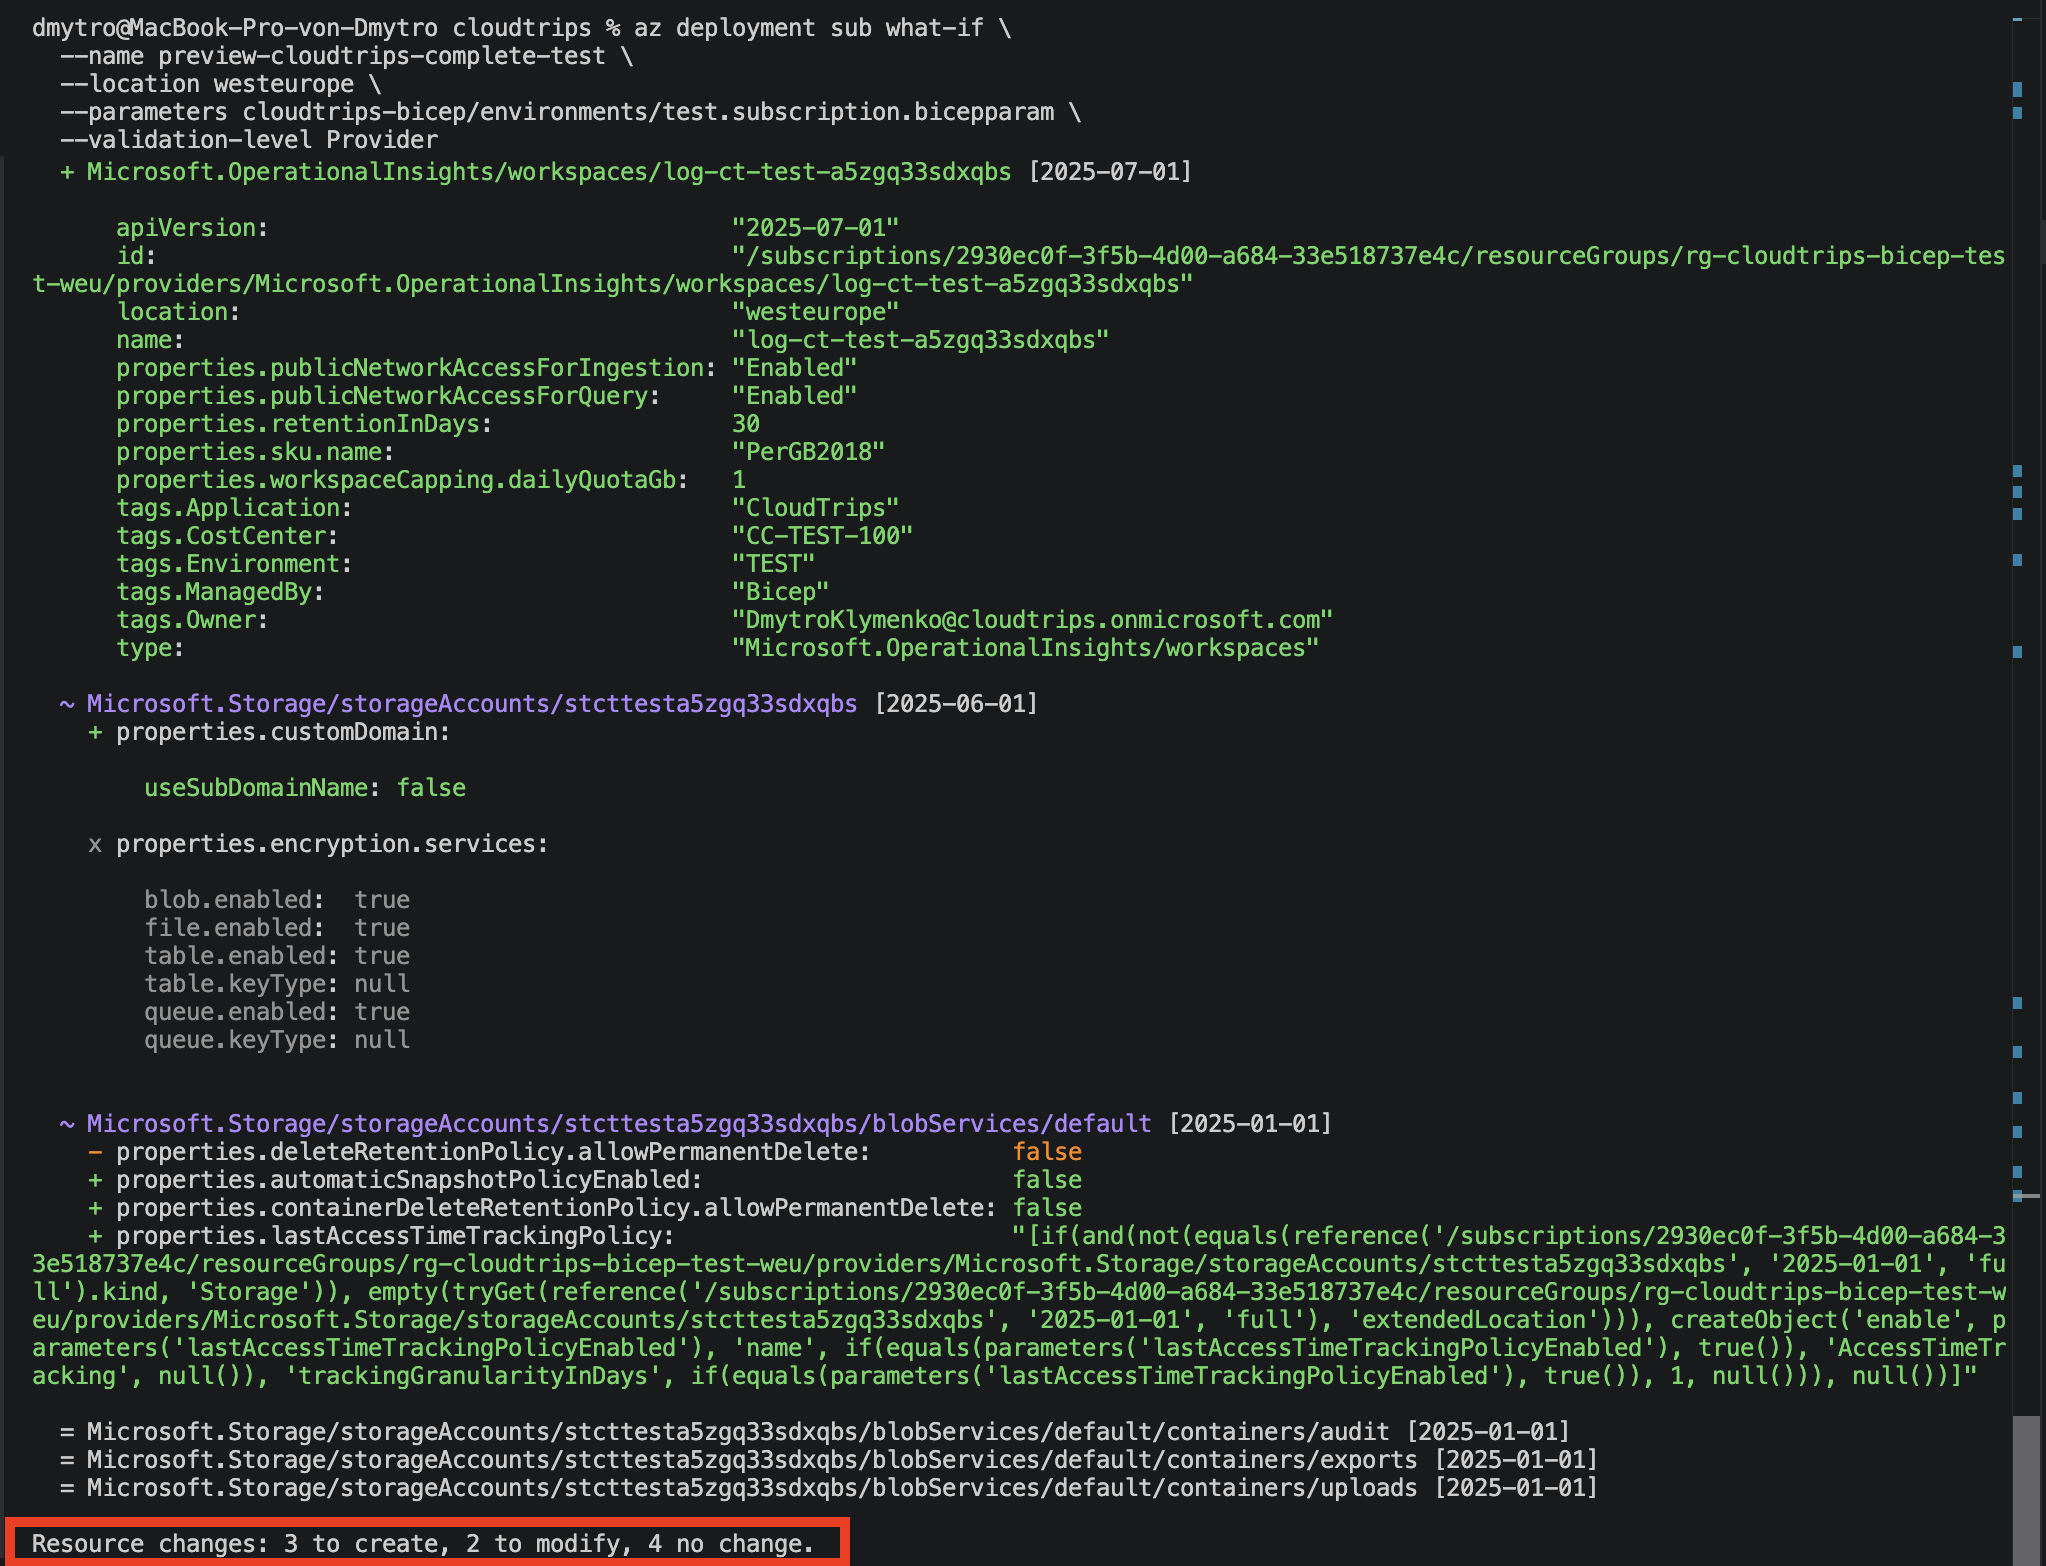2046x1566 pixels.
Task: Click 'table.keyType: null' line
Action: 277,984
